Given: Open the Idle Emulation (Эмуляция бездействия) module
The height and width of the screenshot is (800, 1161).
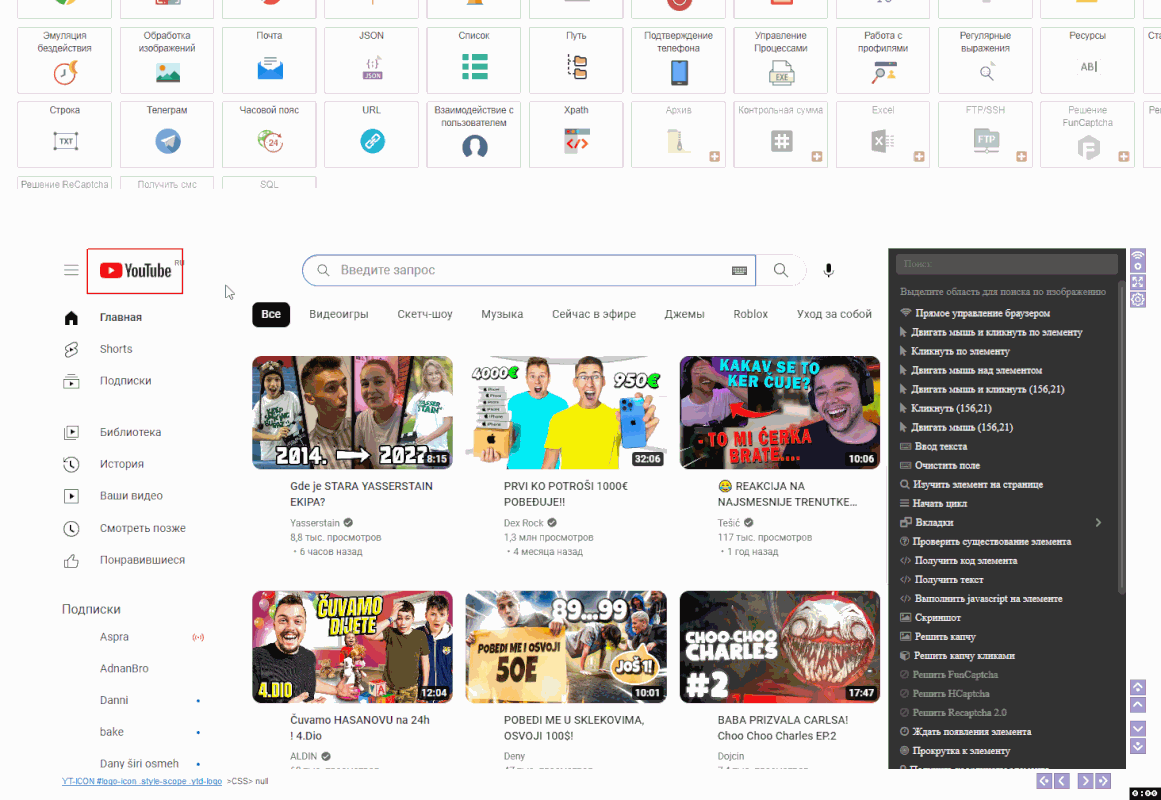Looking at the screenshot, I should coord(64,60).
